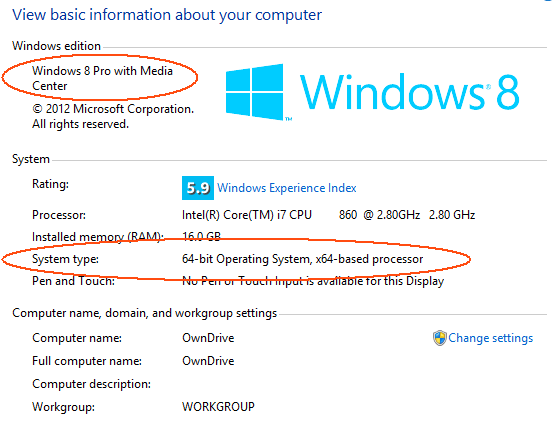Click the OwnDrive computer name value

coord(208,338)
